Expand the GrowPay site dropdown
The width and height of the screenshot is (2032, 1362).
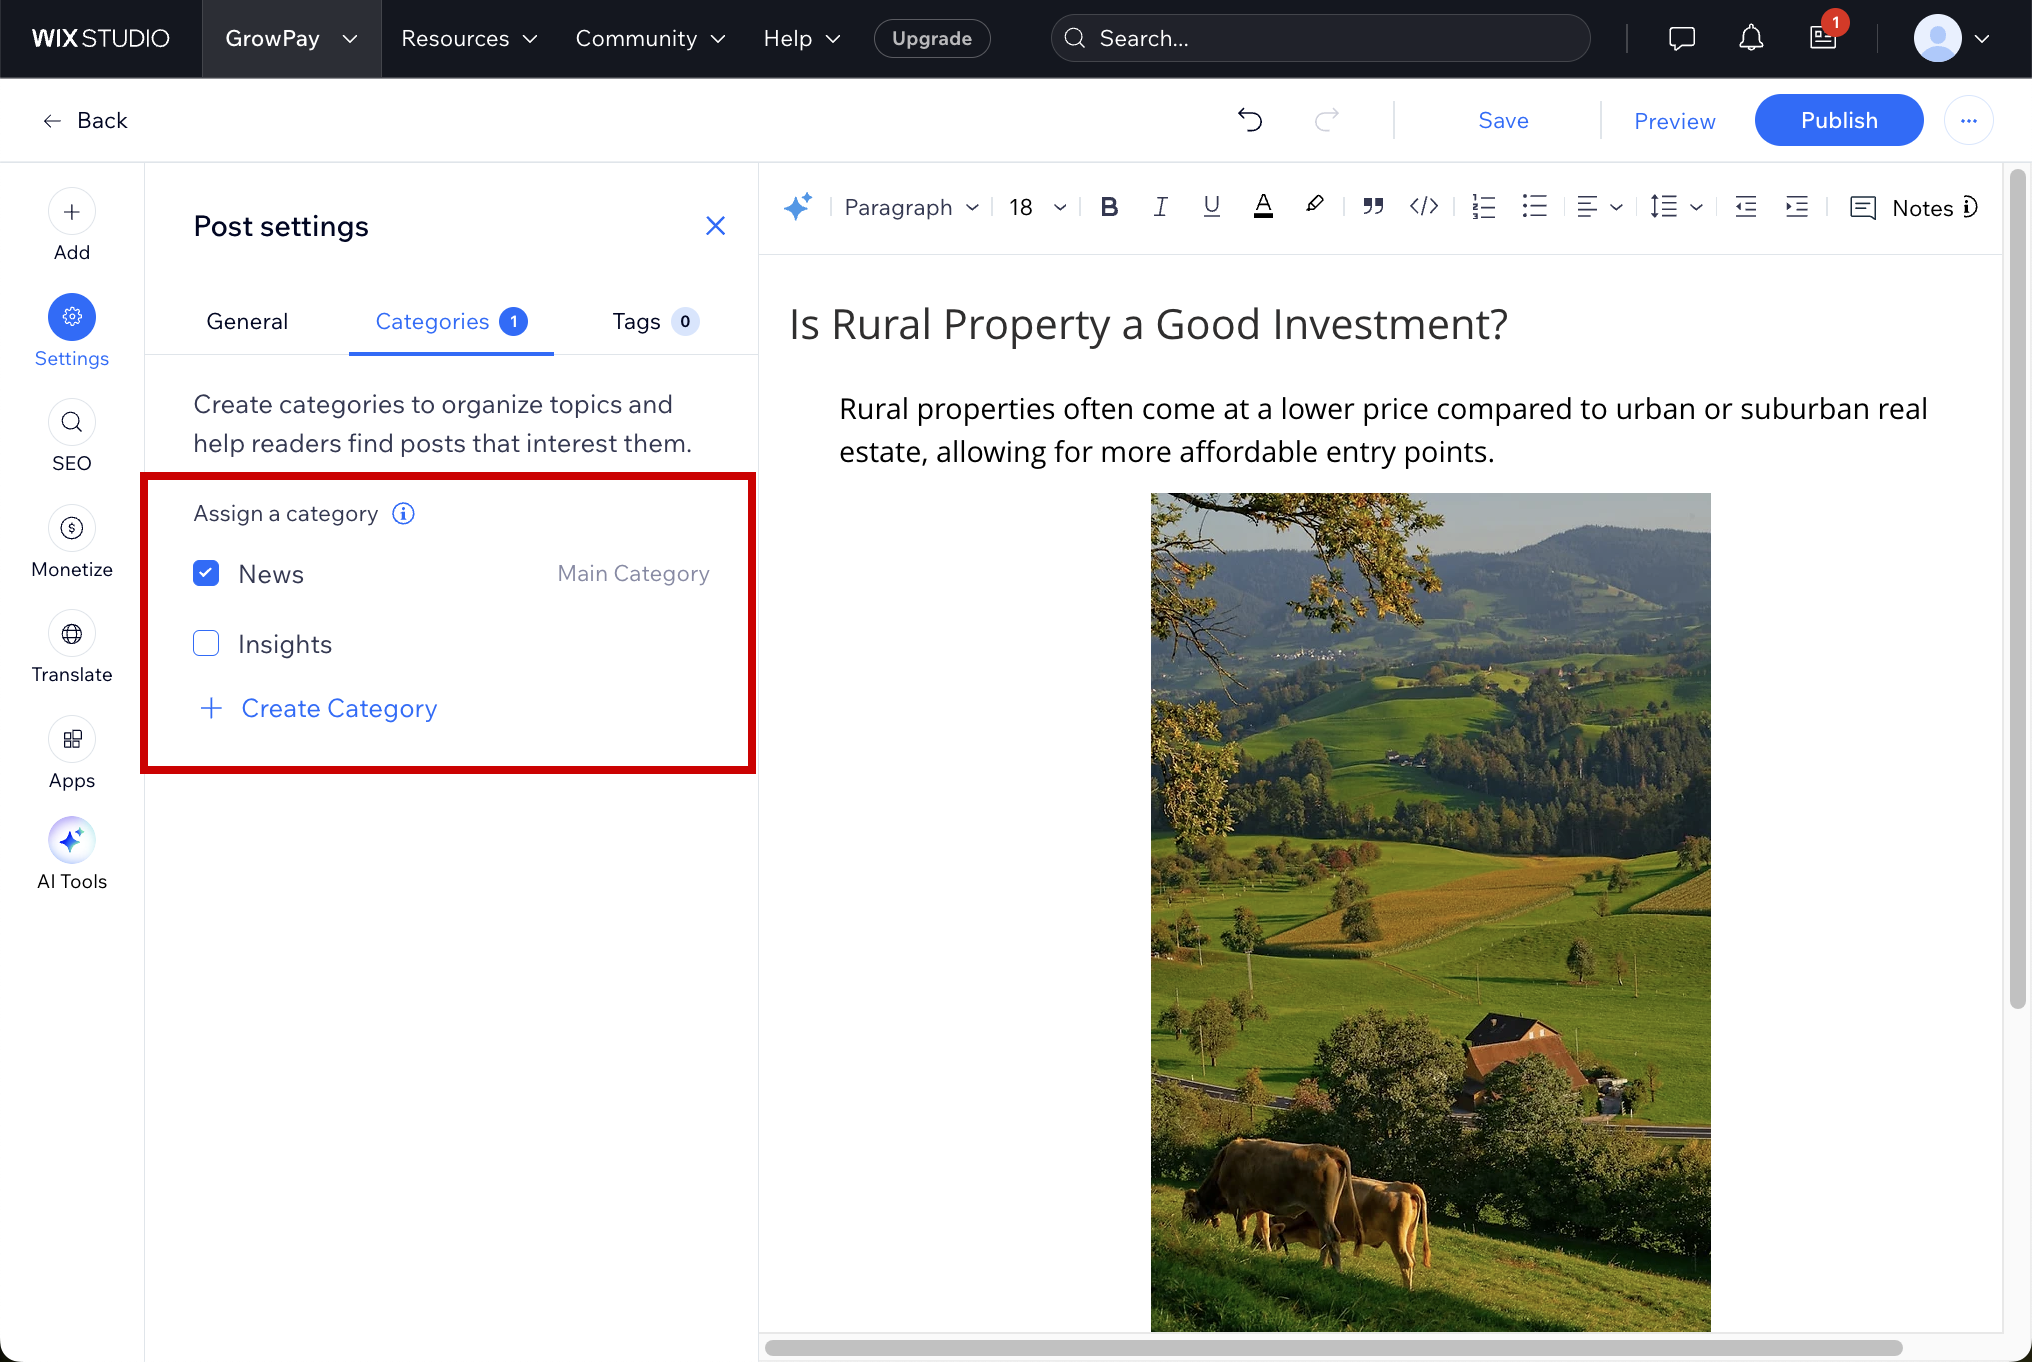(x=291, y=38)
